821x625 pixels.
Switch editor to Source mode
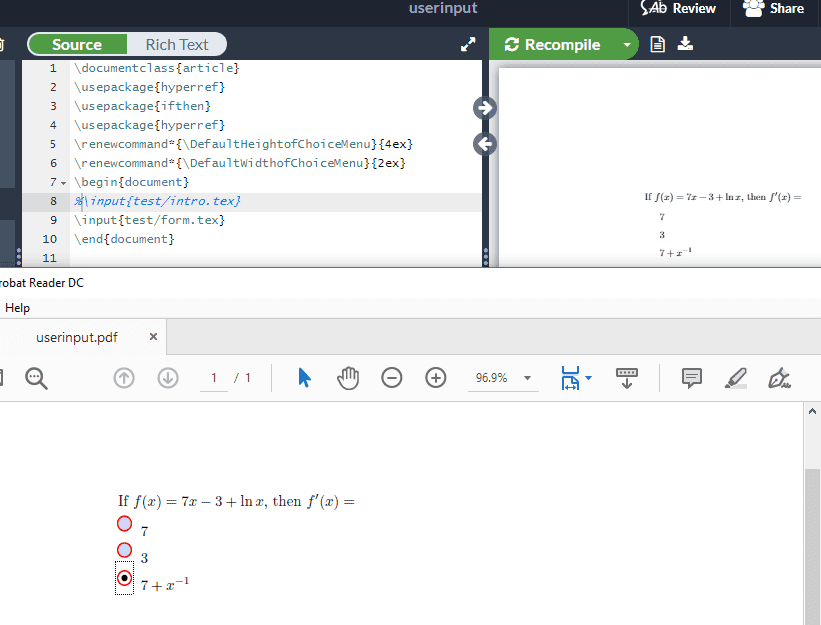77,44
